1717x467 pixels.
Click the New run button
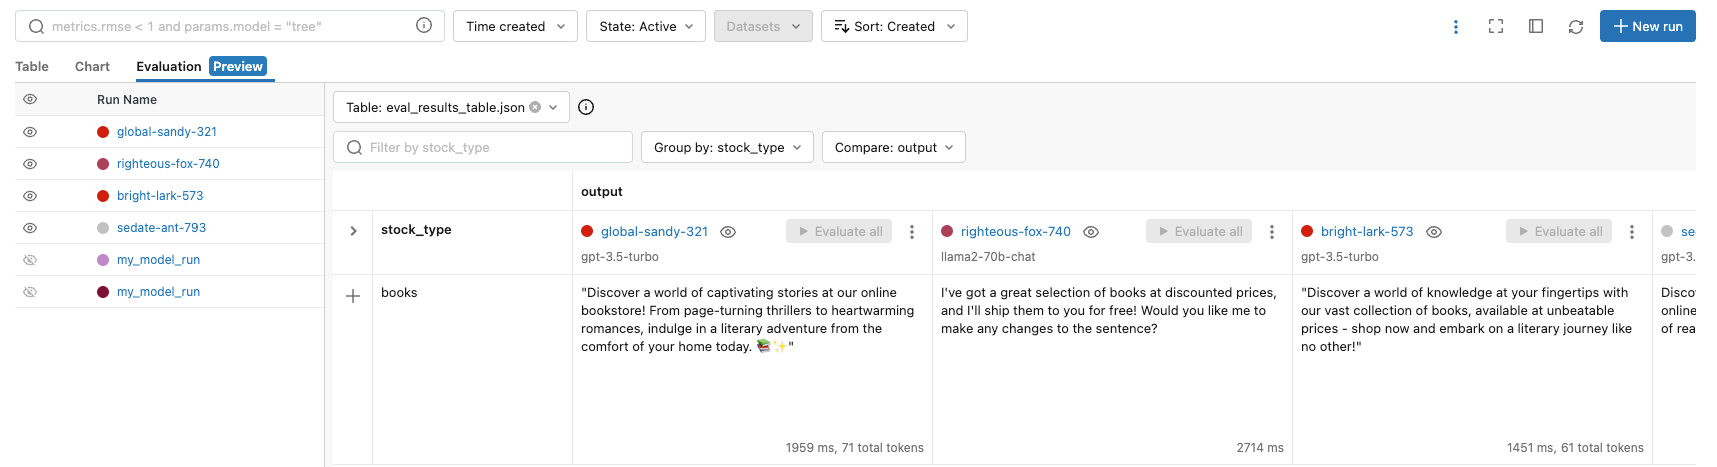(x=1647, y=26)
